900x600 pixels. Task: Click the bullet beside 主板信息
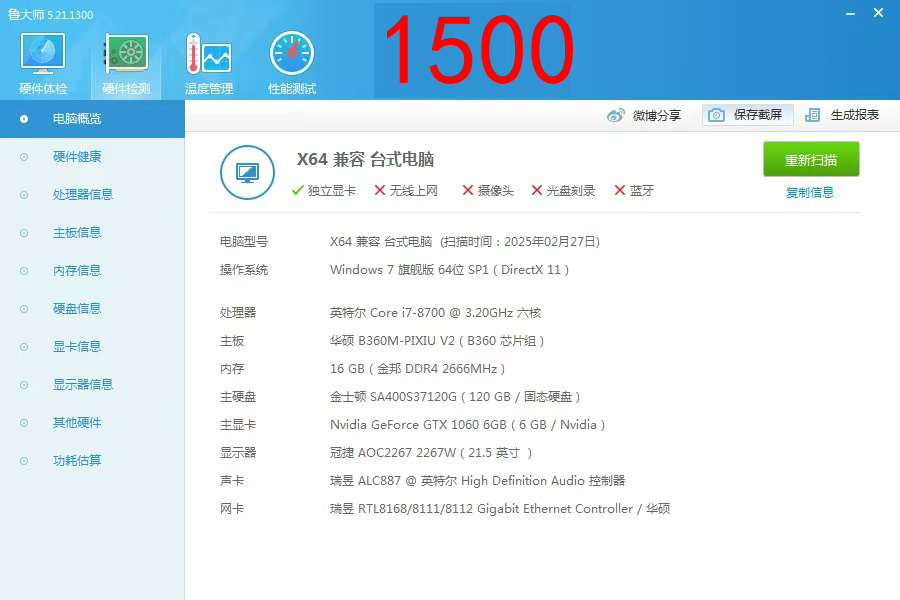pos(24,233)
